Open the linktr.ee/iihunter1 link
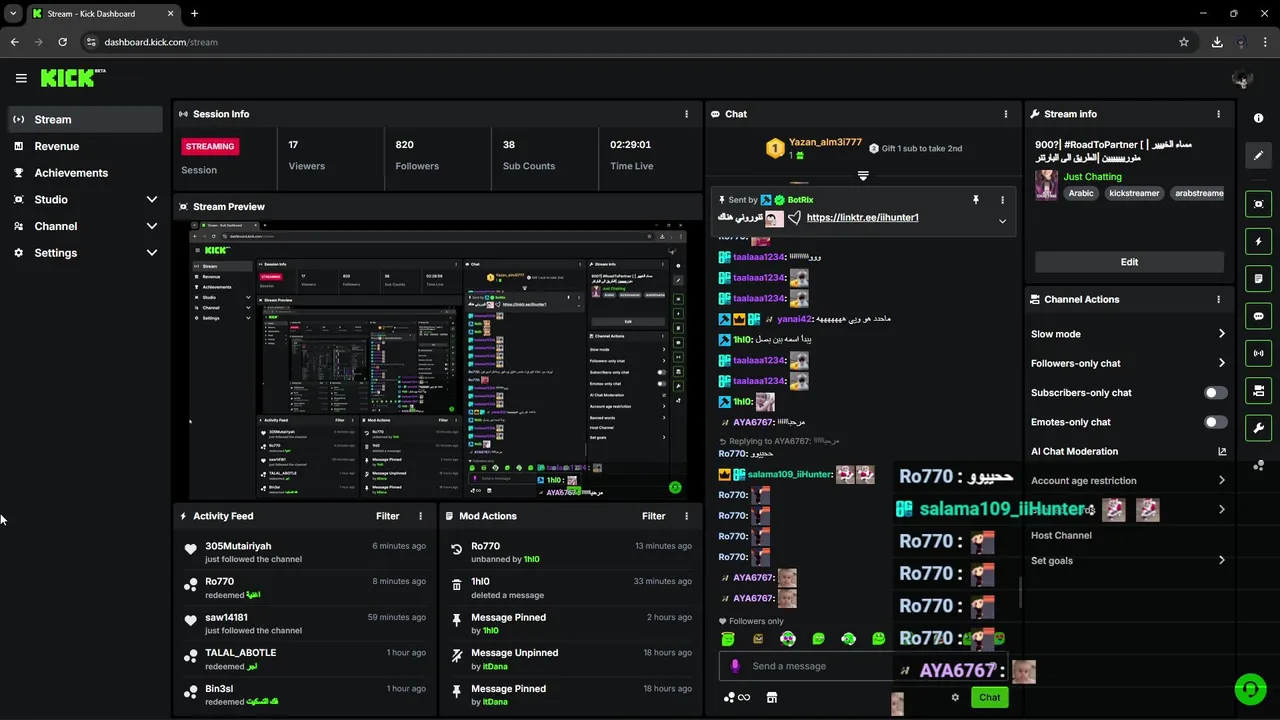This screenshot has width=1280, height=720. [862, 217]
